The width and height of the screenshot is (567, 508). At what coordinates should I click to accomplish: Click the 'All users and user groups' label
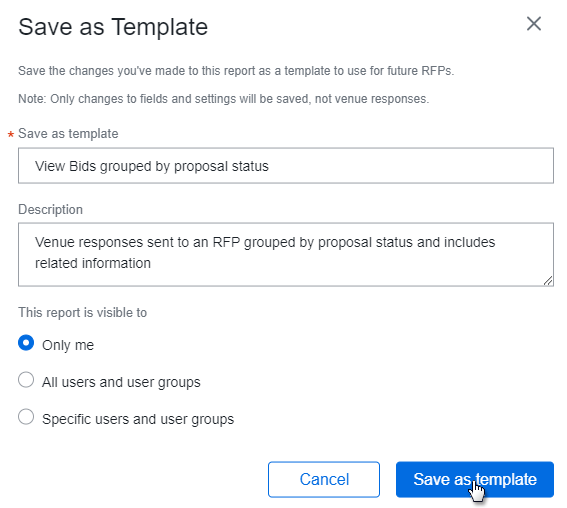click(121, 382)
